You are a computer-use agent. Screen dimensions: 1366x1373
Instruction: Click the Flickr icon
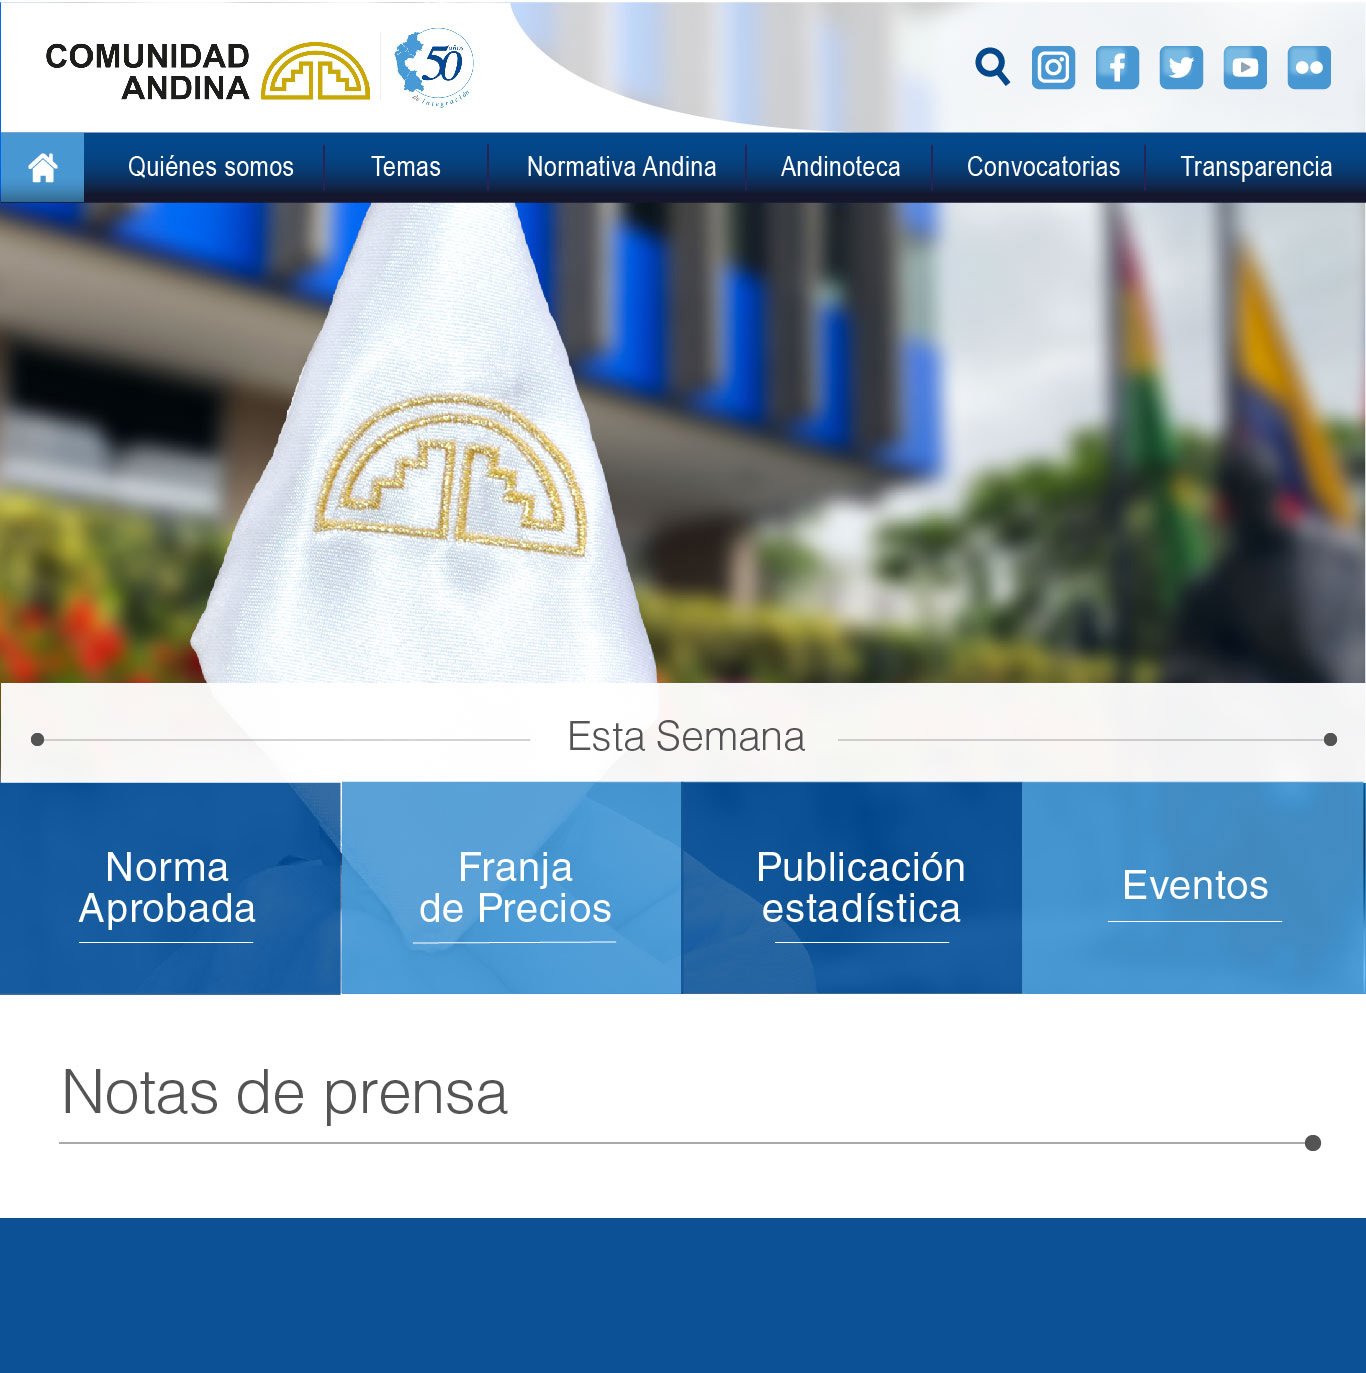1308,67
